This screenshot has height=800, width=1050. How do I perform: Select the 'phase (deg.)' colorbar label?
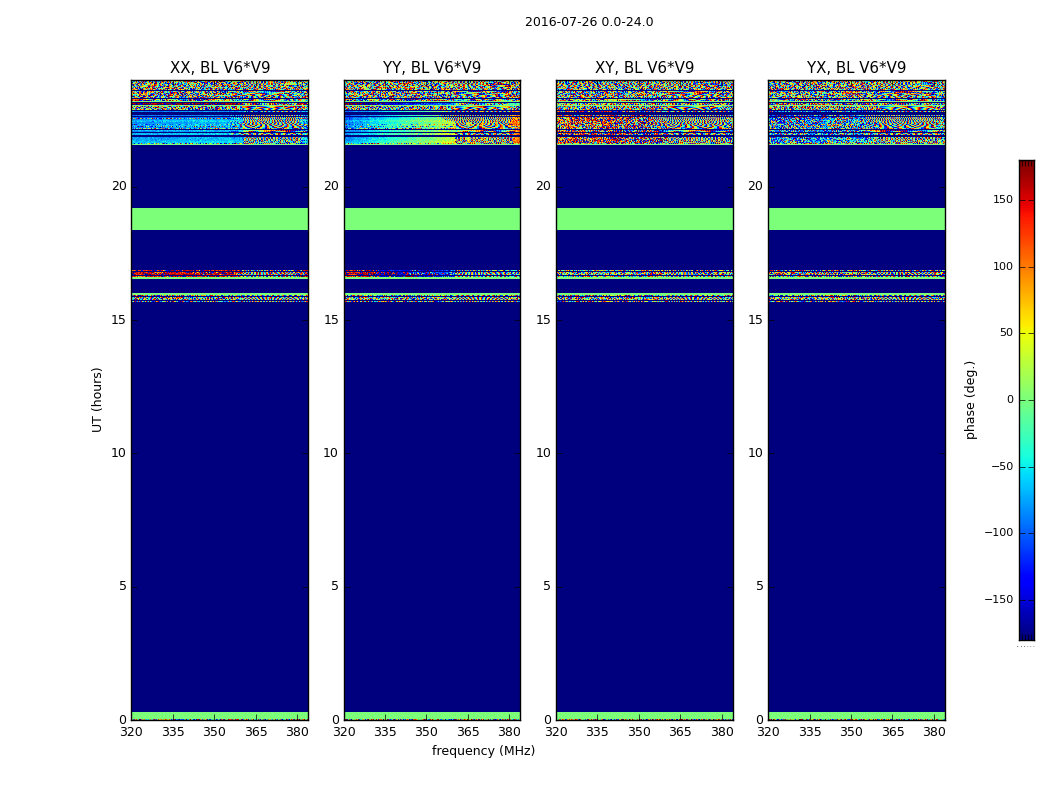pyautogui.click(x=970, y=399)
